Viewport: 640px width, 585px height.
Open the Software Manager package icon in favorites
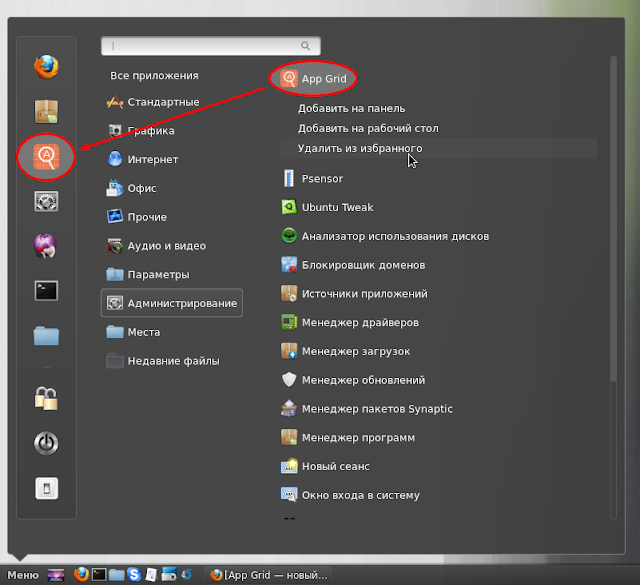46,111
